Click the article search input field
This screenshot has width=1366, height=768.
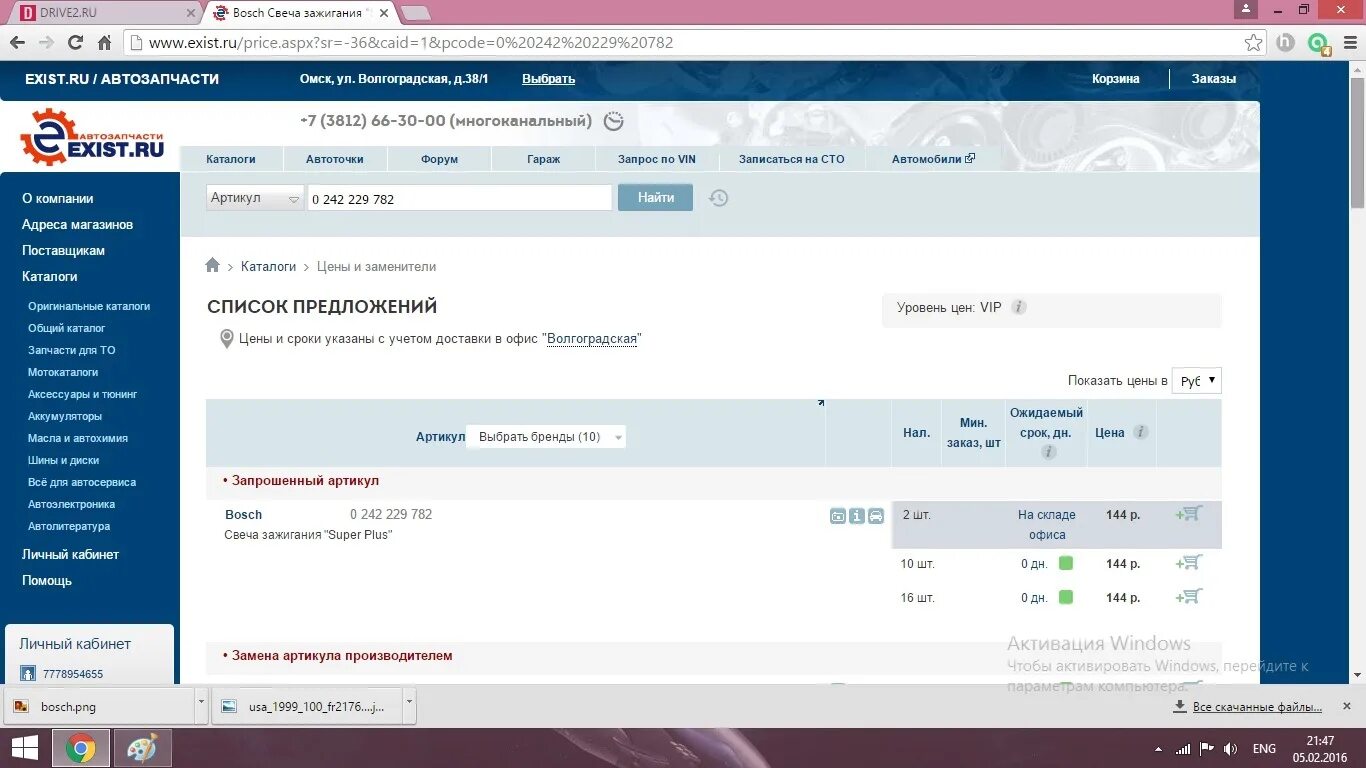[x=459, y=198]
